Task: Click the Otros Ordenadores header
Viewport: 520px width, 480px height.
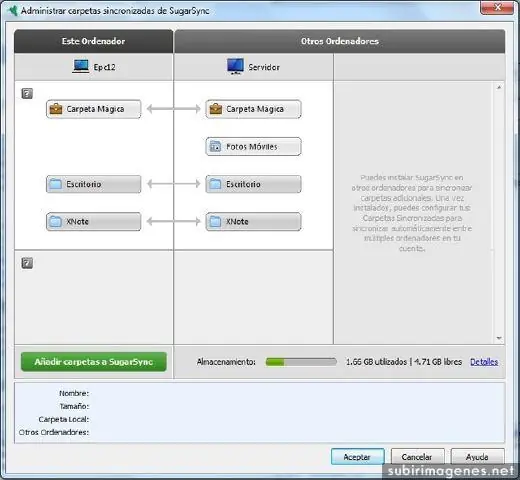Action: 340,41
